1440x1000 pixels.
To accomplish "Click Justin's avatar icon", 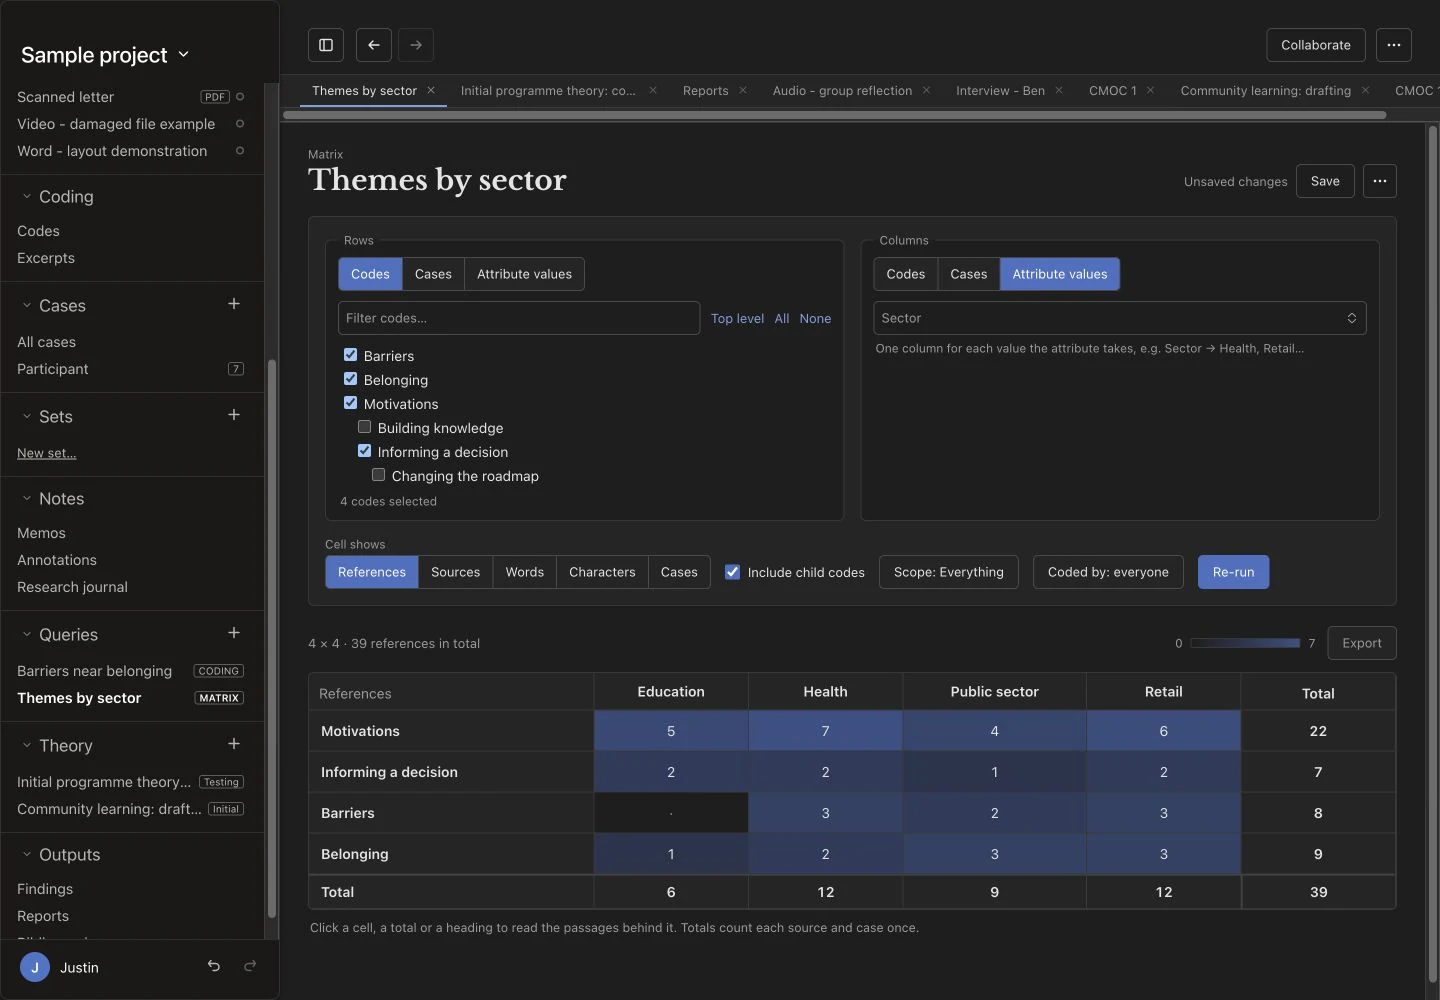I will click(35, 967).
